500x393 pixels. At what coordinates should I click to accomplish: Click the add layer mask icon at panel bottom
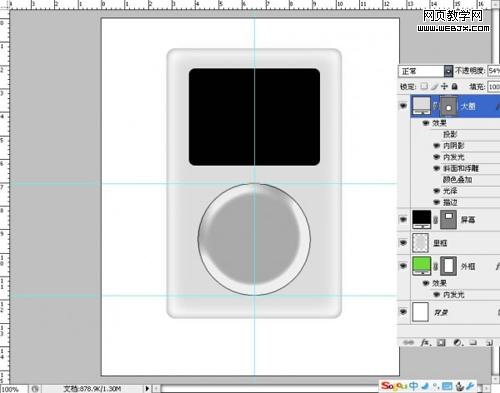[441, 342]
